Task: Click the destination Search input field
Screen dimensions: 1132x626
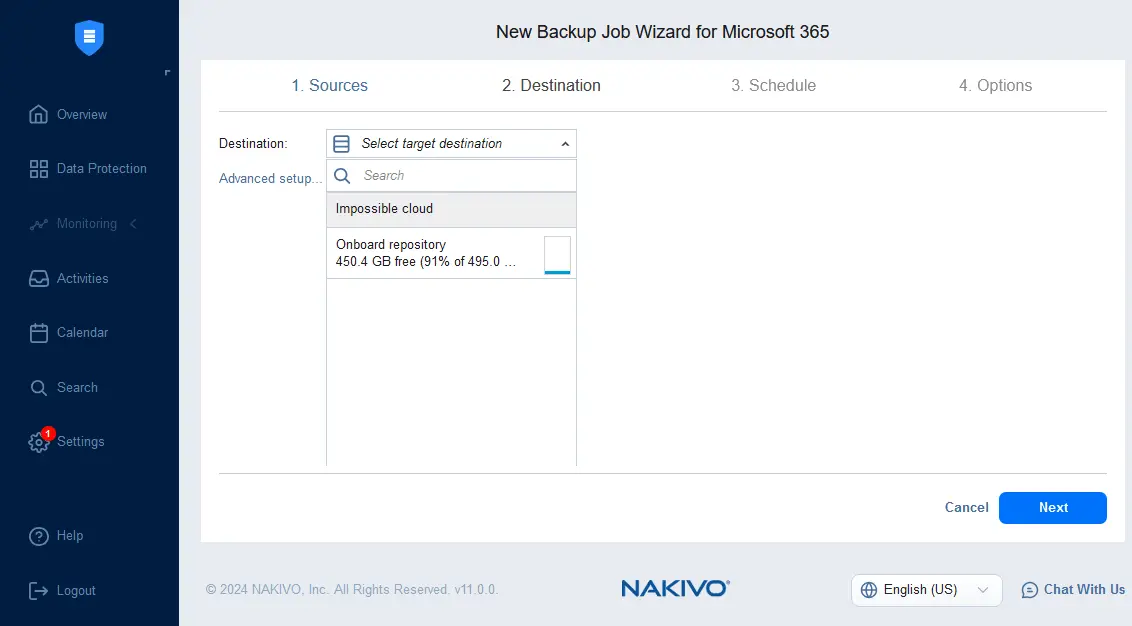Action: [452, 175]
